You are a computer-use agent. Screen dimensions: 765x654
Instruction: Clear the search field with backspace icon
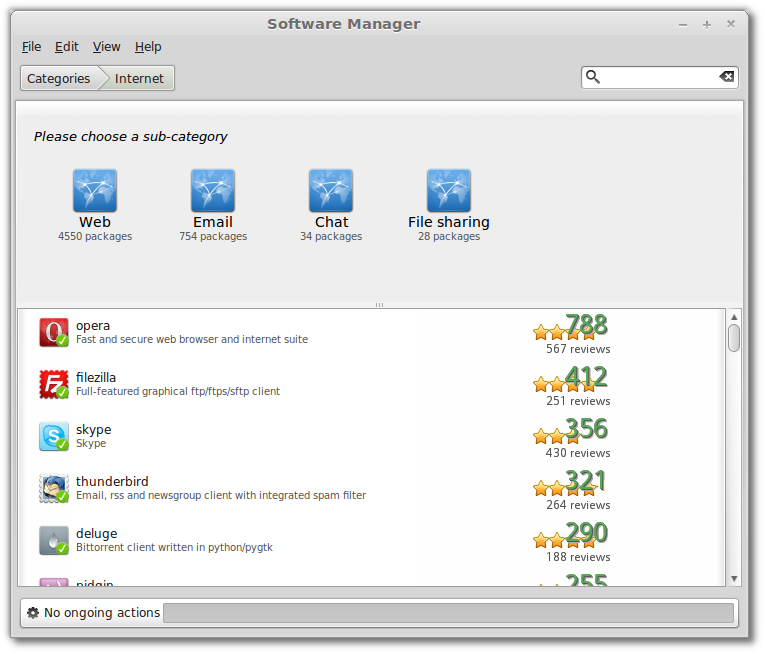(726, 77)
